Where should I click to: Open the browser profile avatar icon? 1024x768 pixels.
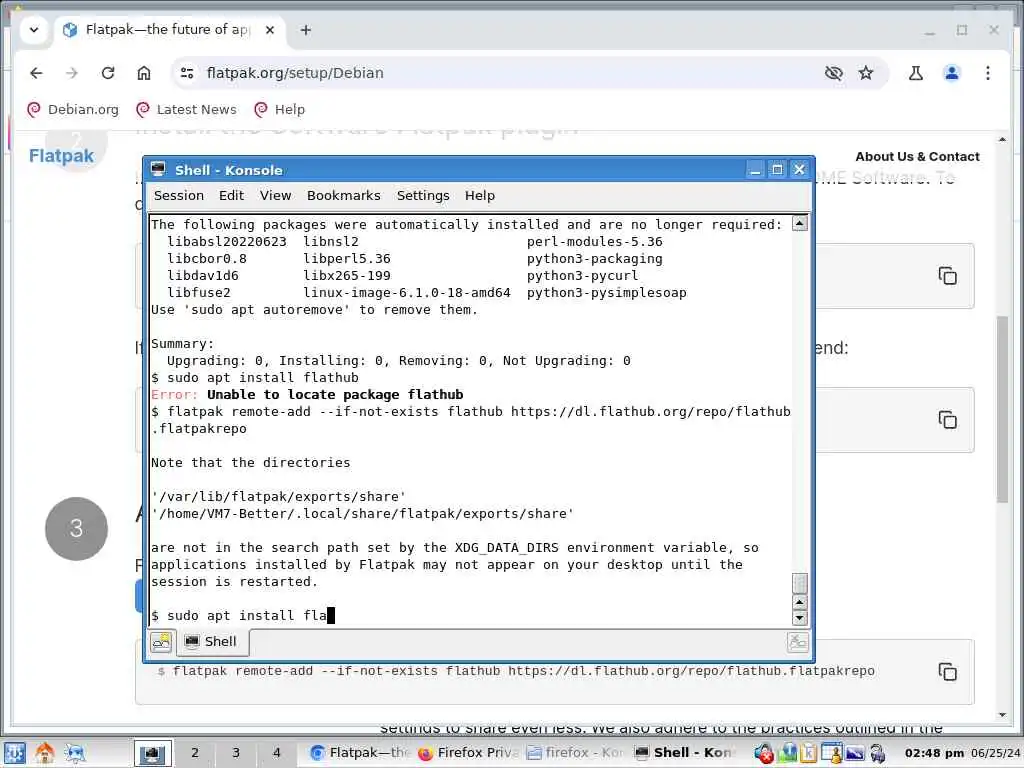[x=952, y=73]
